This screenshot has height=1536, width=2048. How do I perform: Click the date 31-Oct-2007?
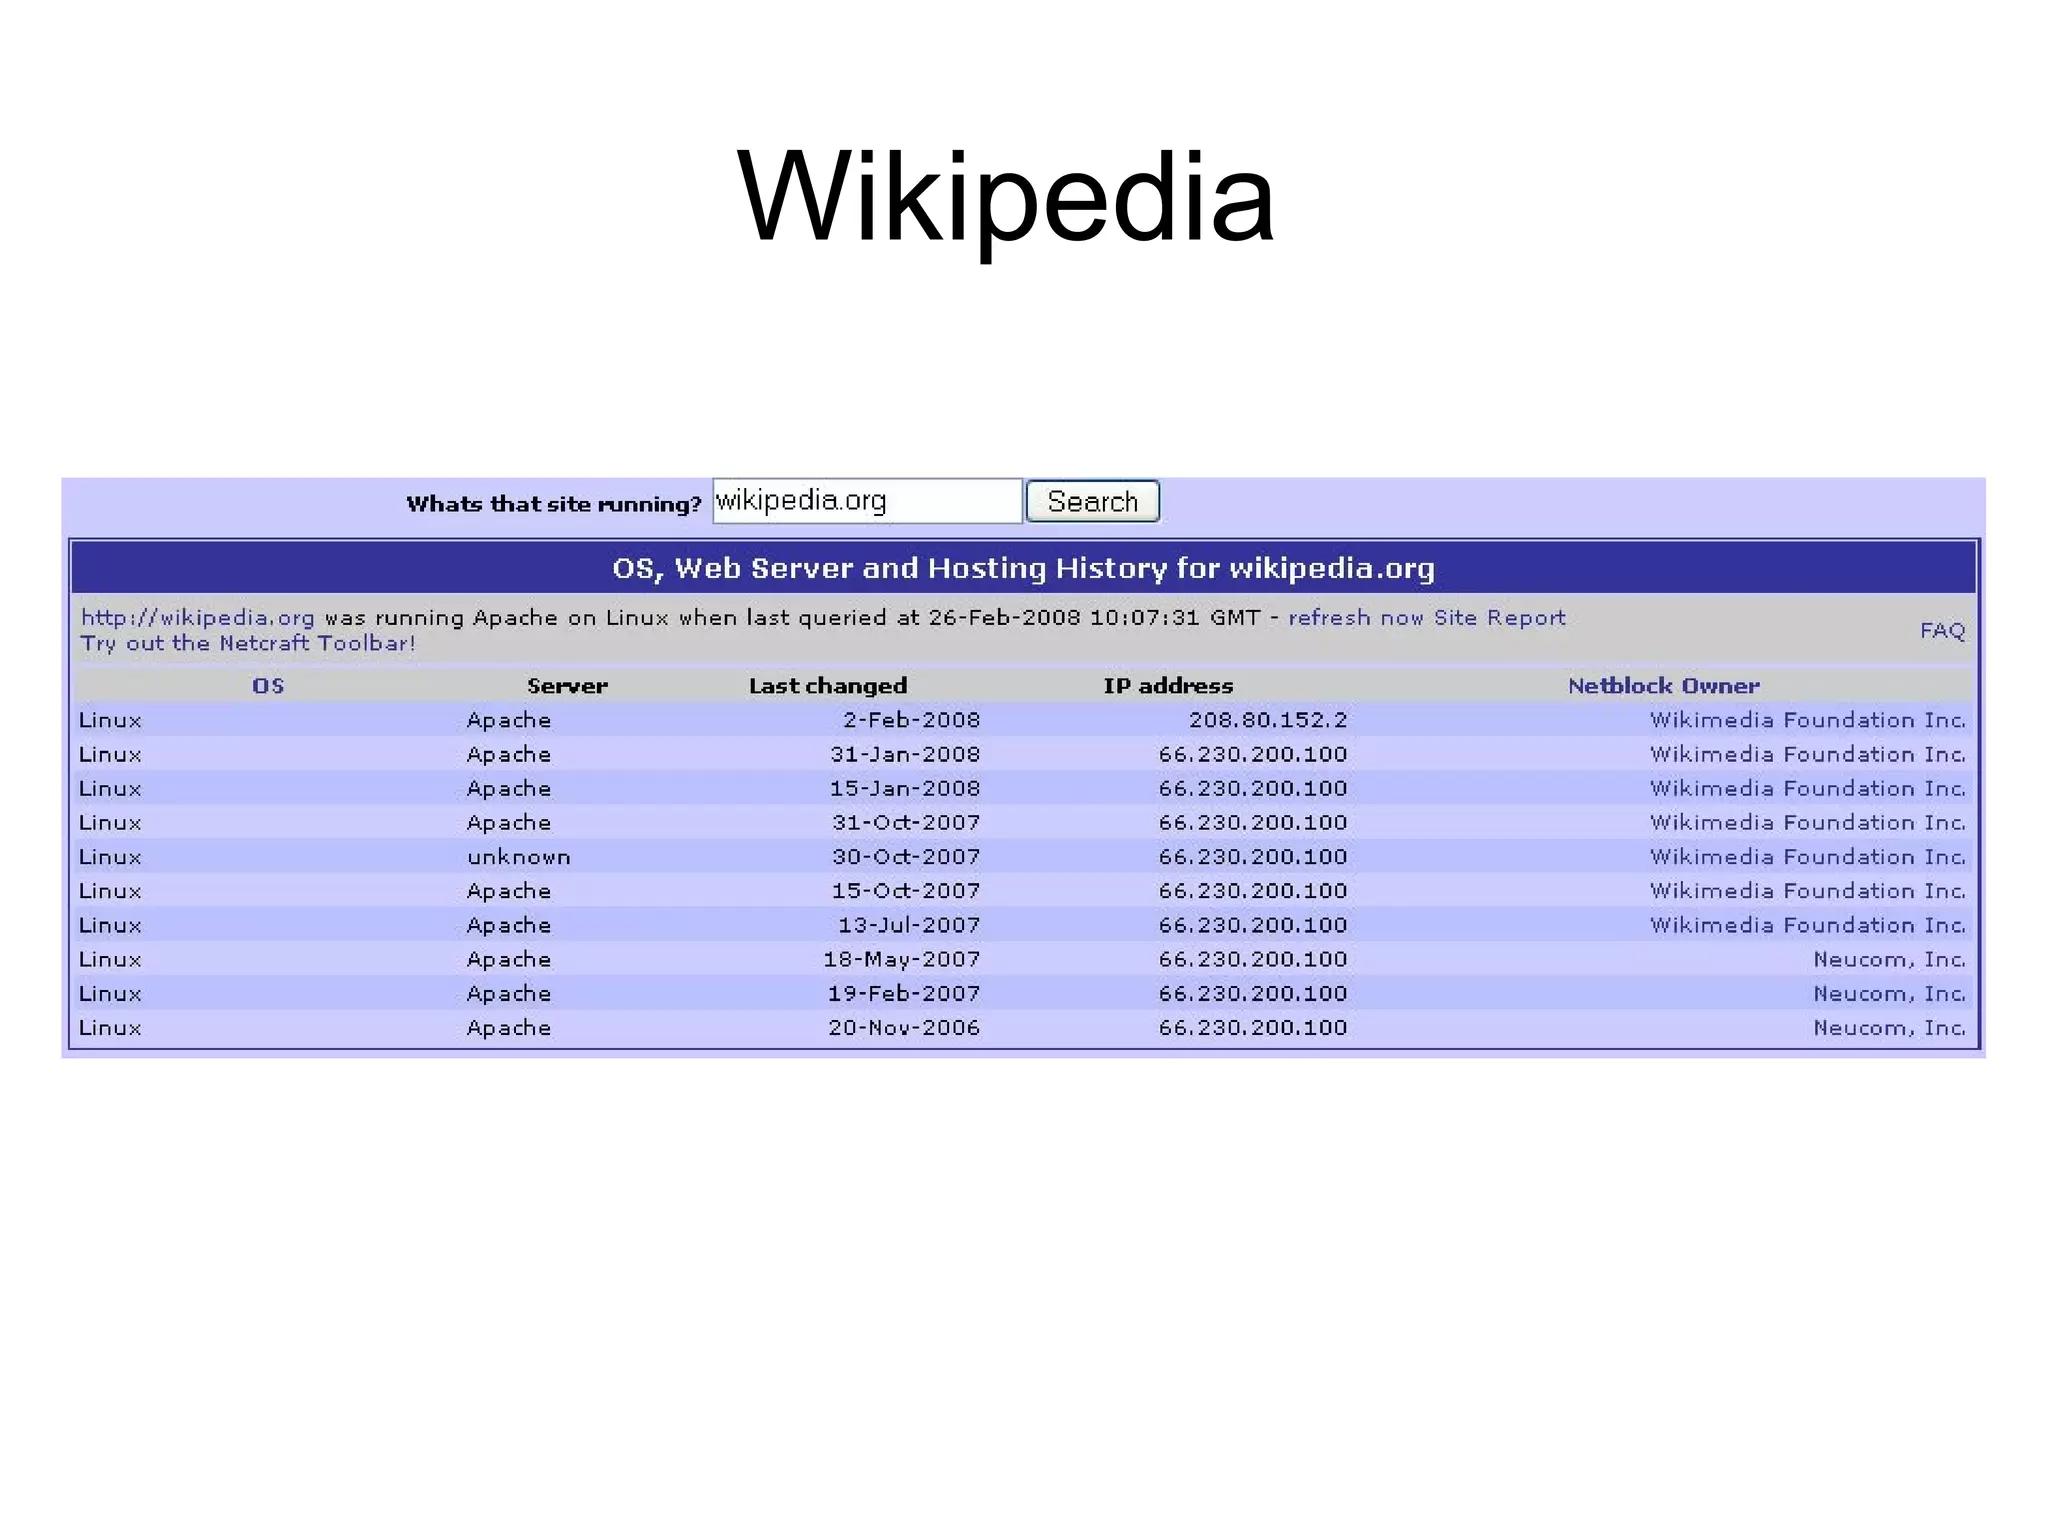pyautogui.click(x=906, y=822)
